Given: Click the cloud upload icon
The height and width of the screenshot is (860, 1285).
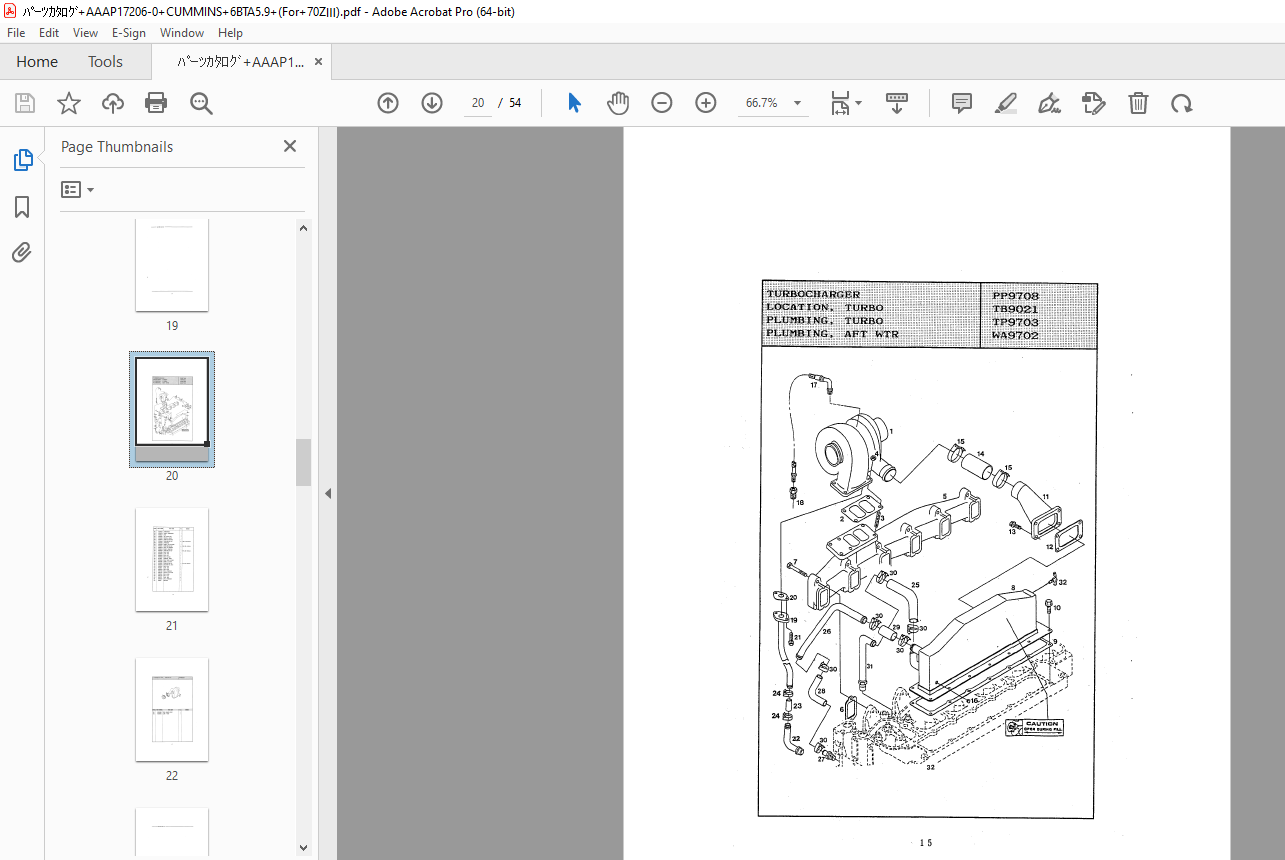Looking at the screenshot, I should click(x=113, y=103).
